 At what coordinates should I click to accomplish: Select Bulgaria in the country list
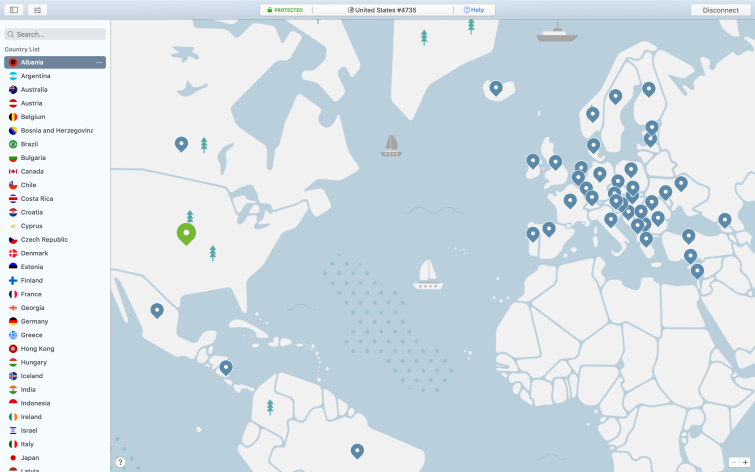[x=55, y=158]
